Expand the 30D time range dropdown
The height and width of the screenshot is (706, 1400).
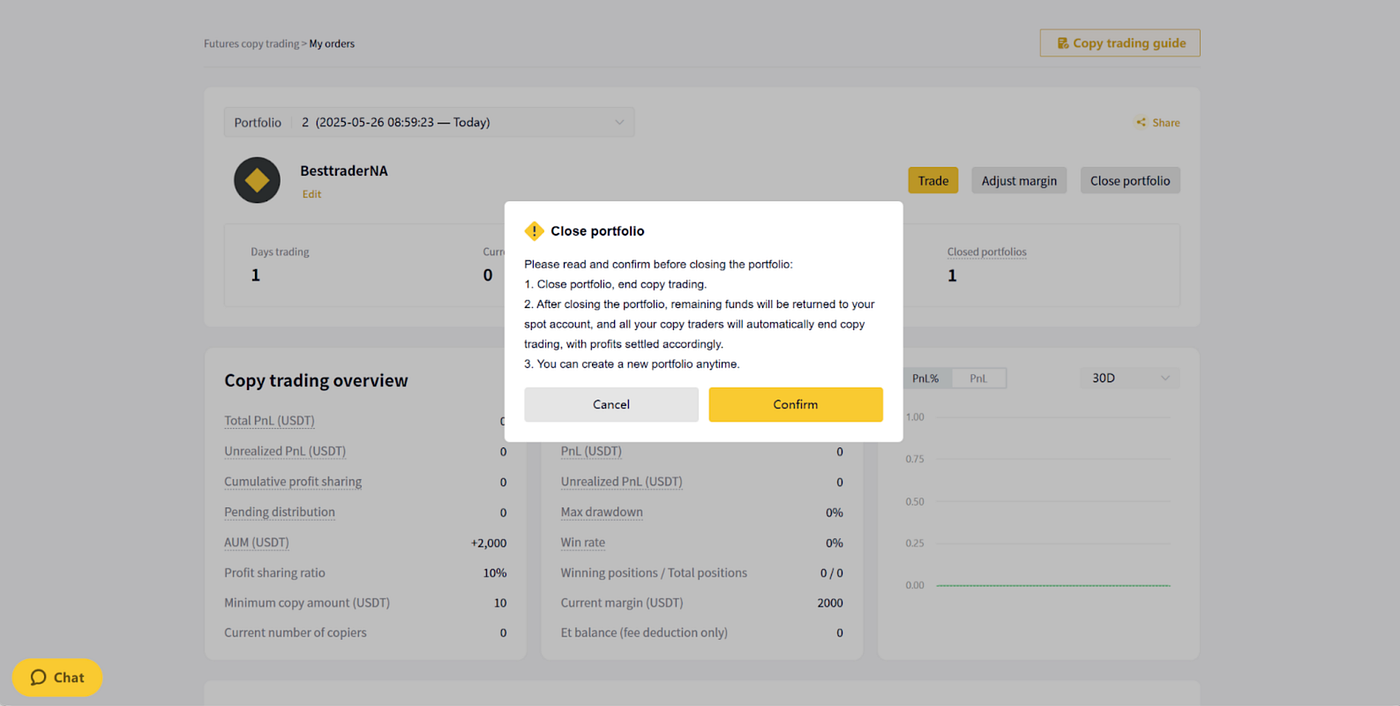pos(1130,378)
